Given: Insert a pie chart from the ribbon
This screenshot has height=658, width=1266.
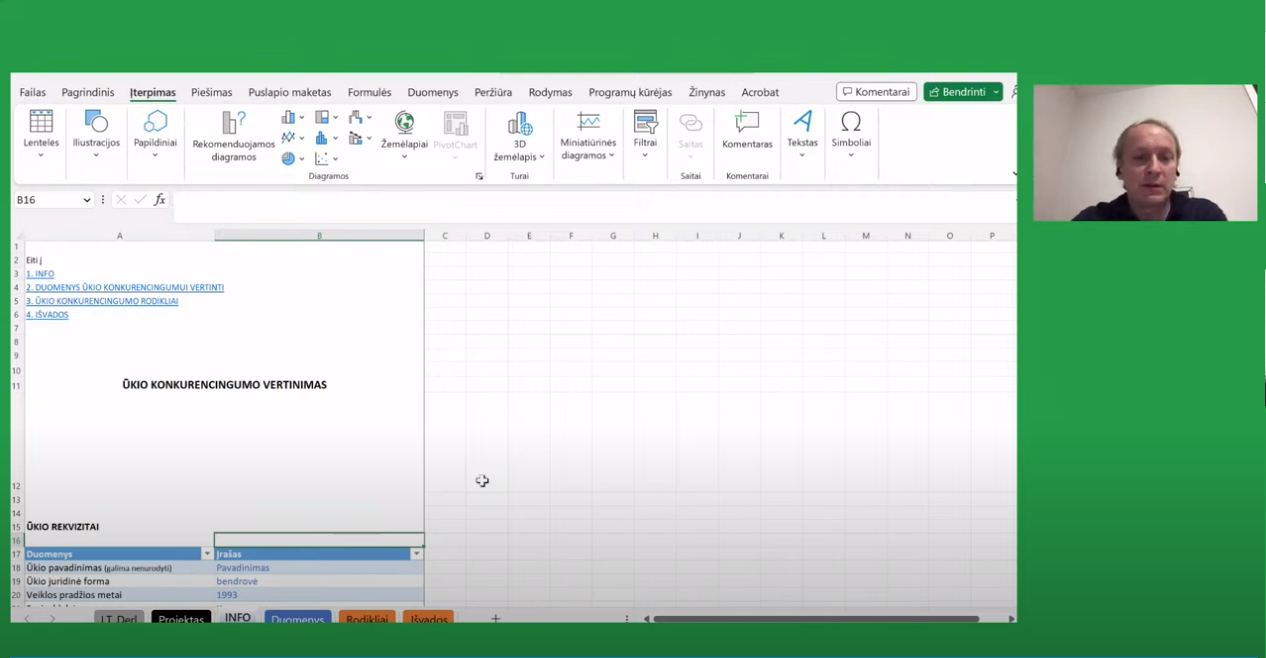Looking at the screenshot, I should [x=288, y=158].
